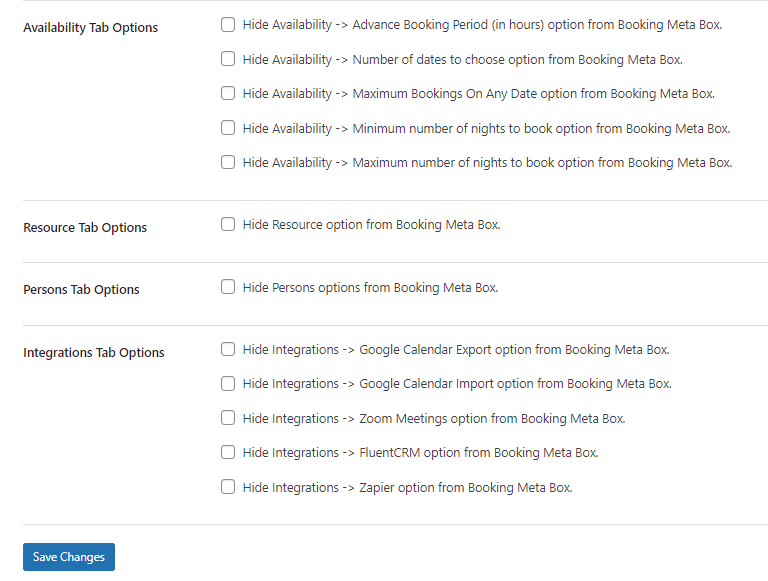
Task: Enable Hide Google Calendar Export checkbox
Action: [x=228, y=349]
